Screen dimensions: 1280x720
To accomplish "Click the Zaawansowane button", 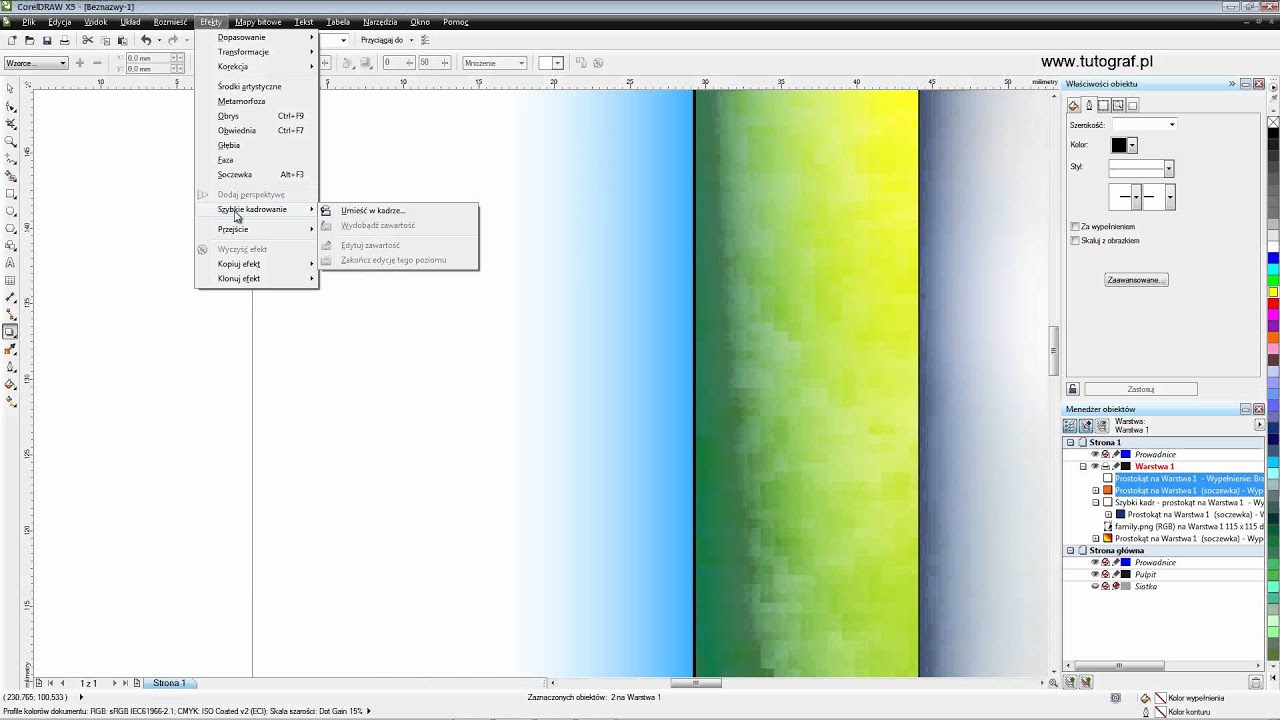I will (1136, 280).
